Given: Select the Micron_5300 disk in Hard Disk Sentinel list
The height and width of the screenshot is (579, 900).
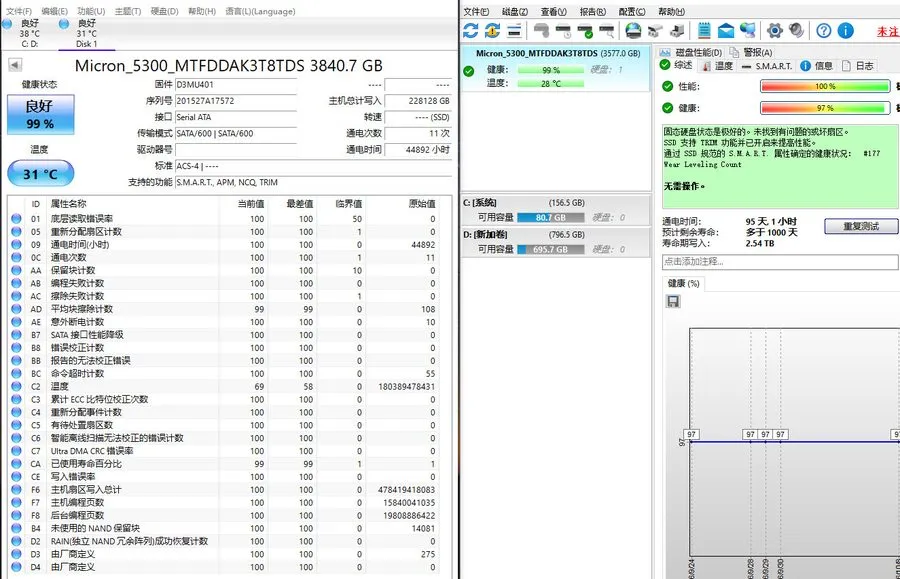Looking at the screenshot, I should 556,68.
